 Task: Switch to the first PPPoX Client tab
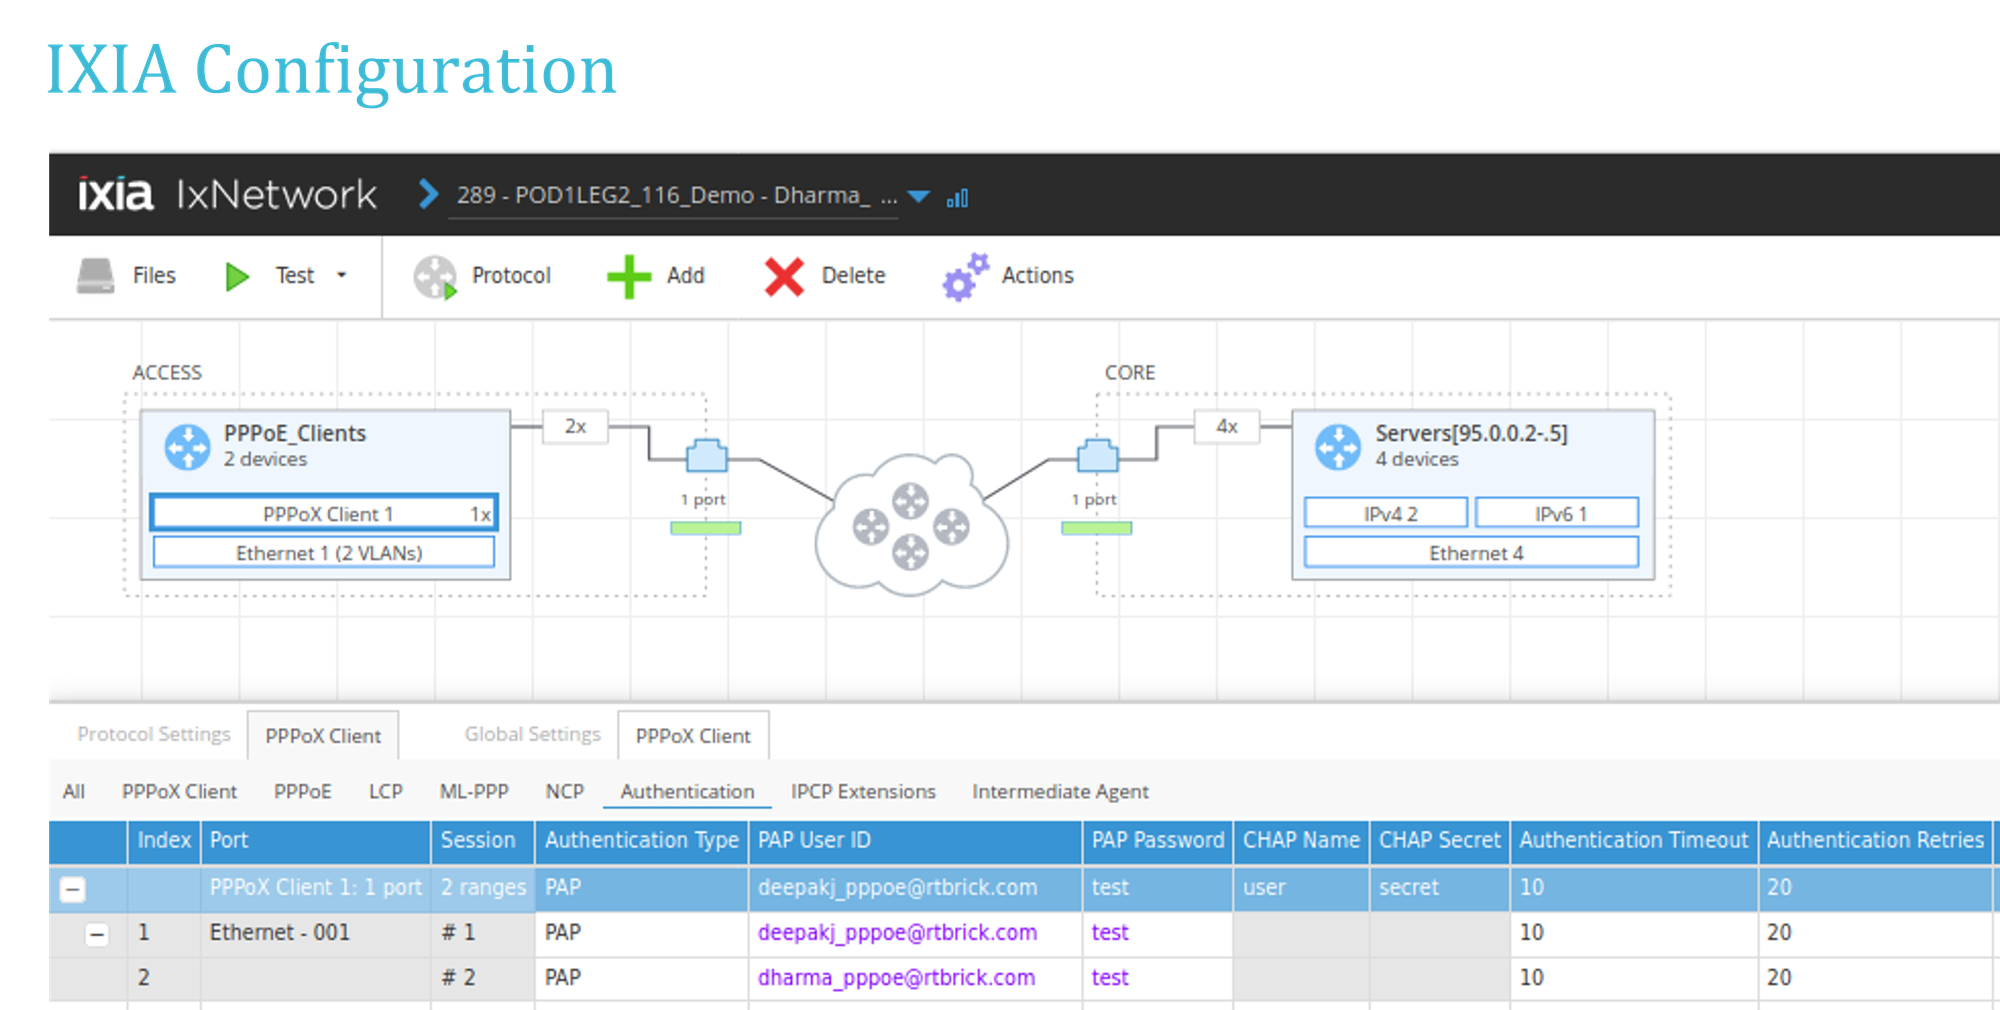323,736
